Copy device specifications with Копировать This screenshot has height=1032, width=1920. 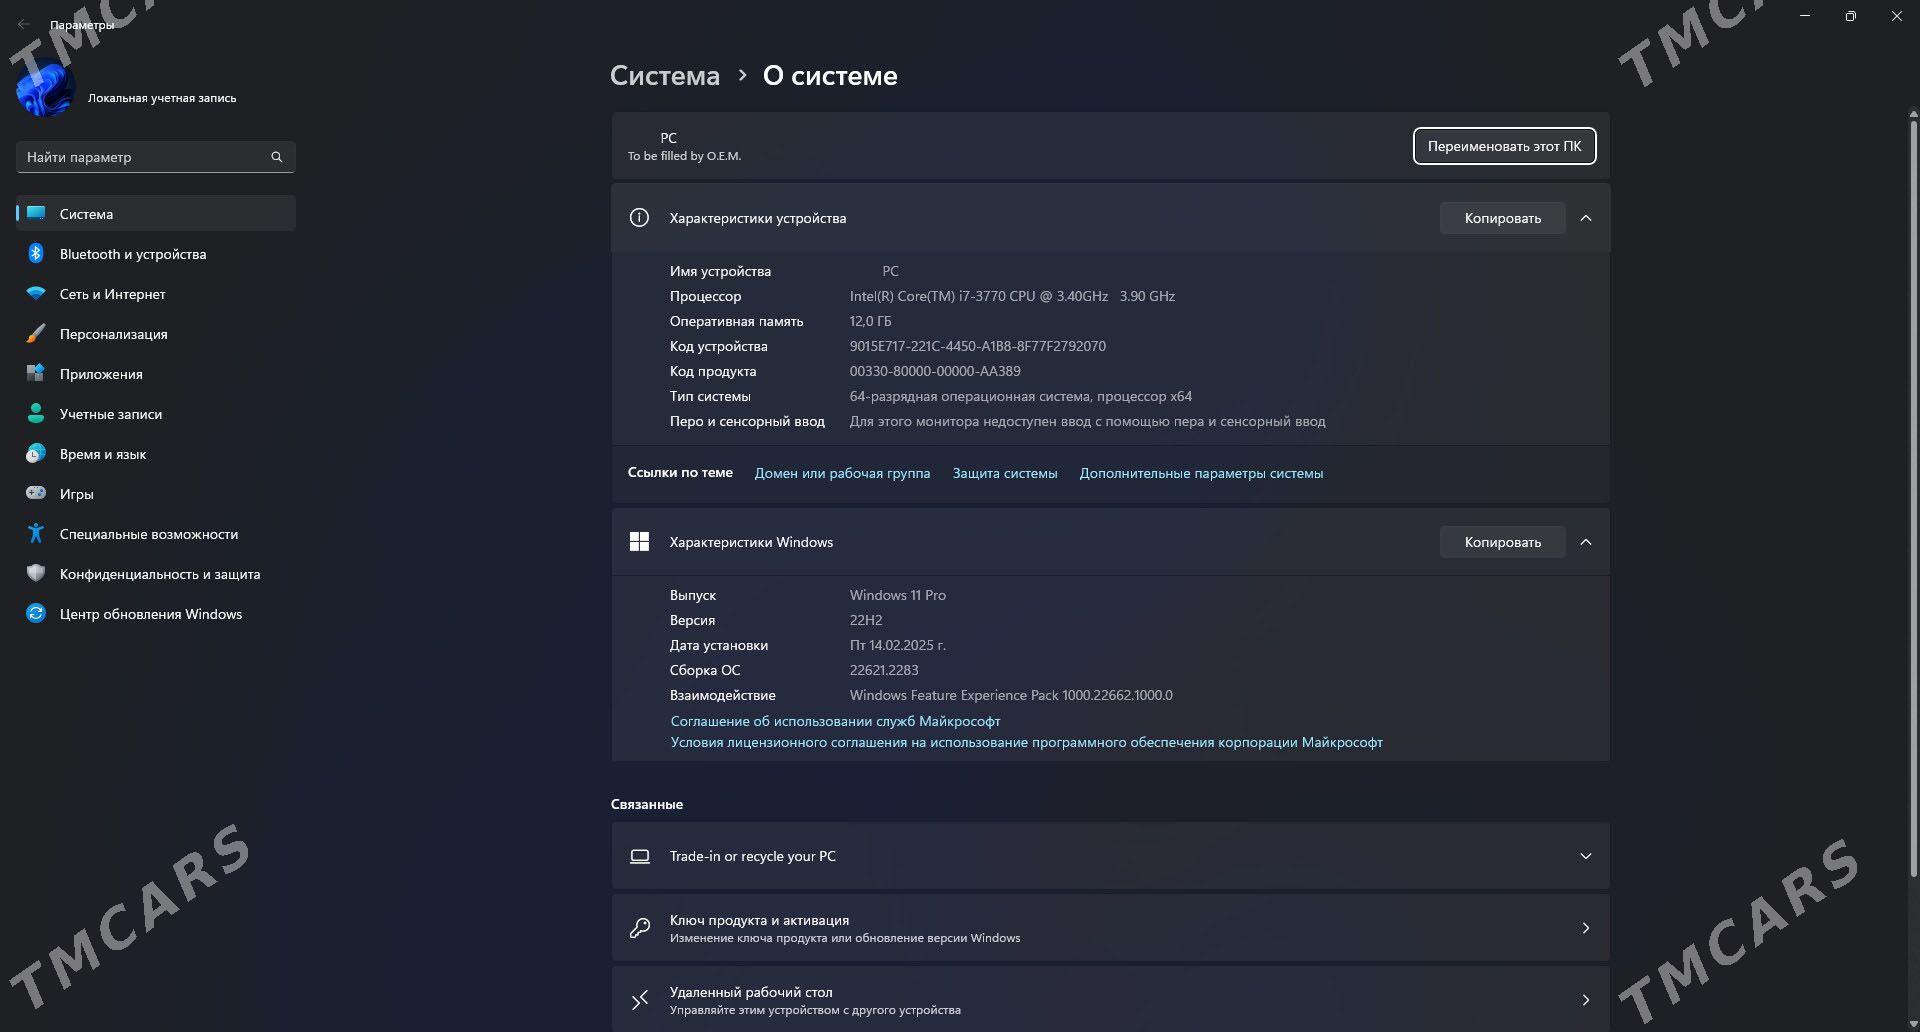click(x=1502, y=218)
